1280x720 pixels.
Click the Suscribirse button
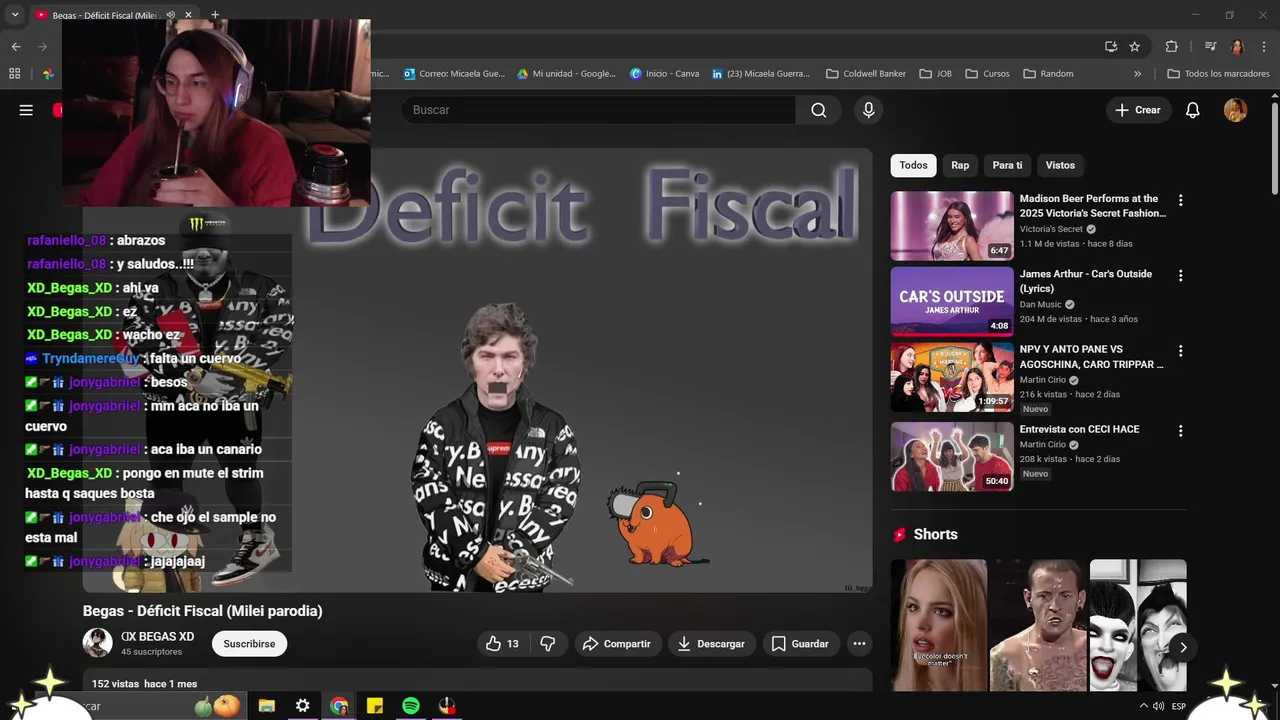249,644
